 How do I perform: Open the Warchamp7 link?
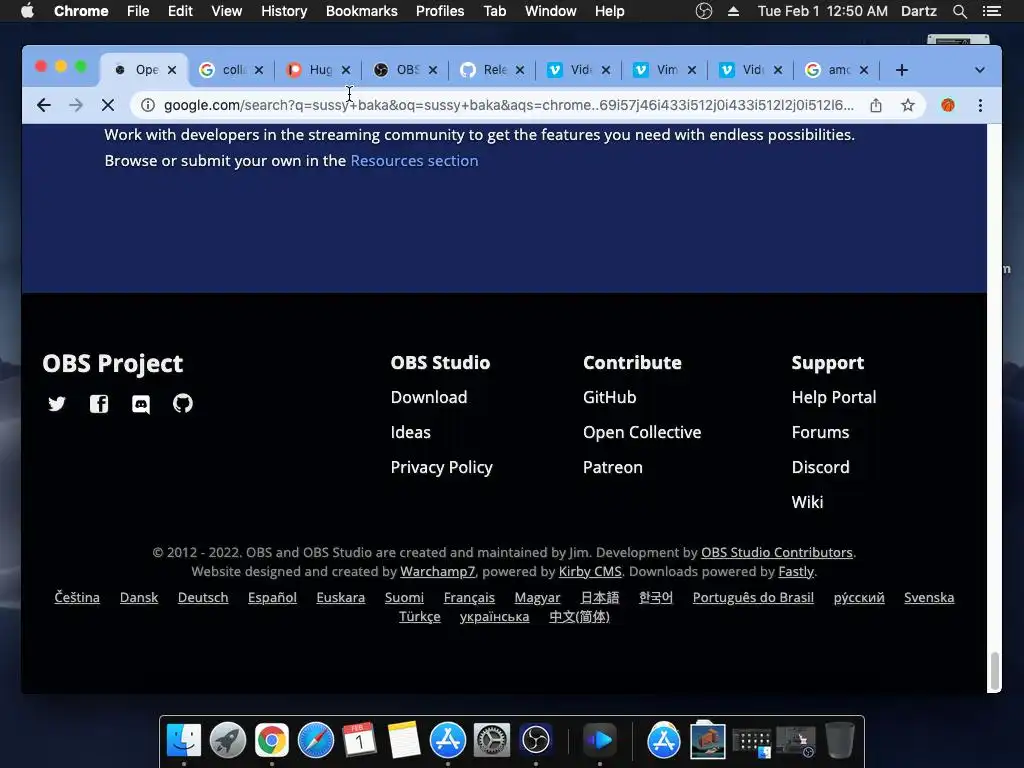tap(438, 571)
